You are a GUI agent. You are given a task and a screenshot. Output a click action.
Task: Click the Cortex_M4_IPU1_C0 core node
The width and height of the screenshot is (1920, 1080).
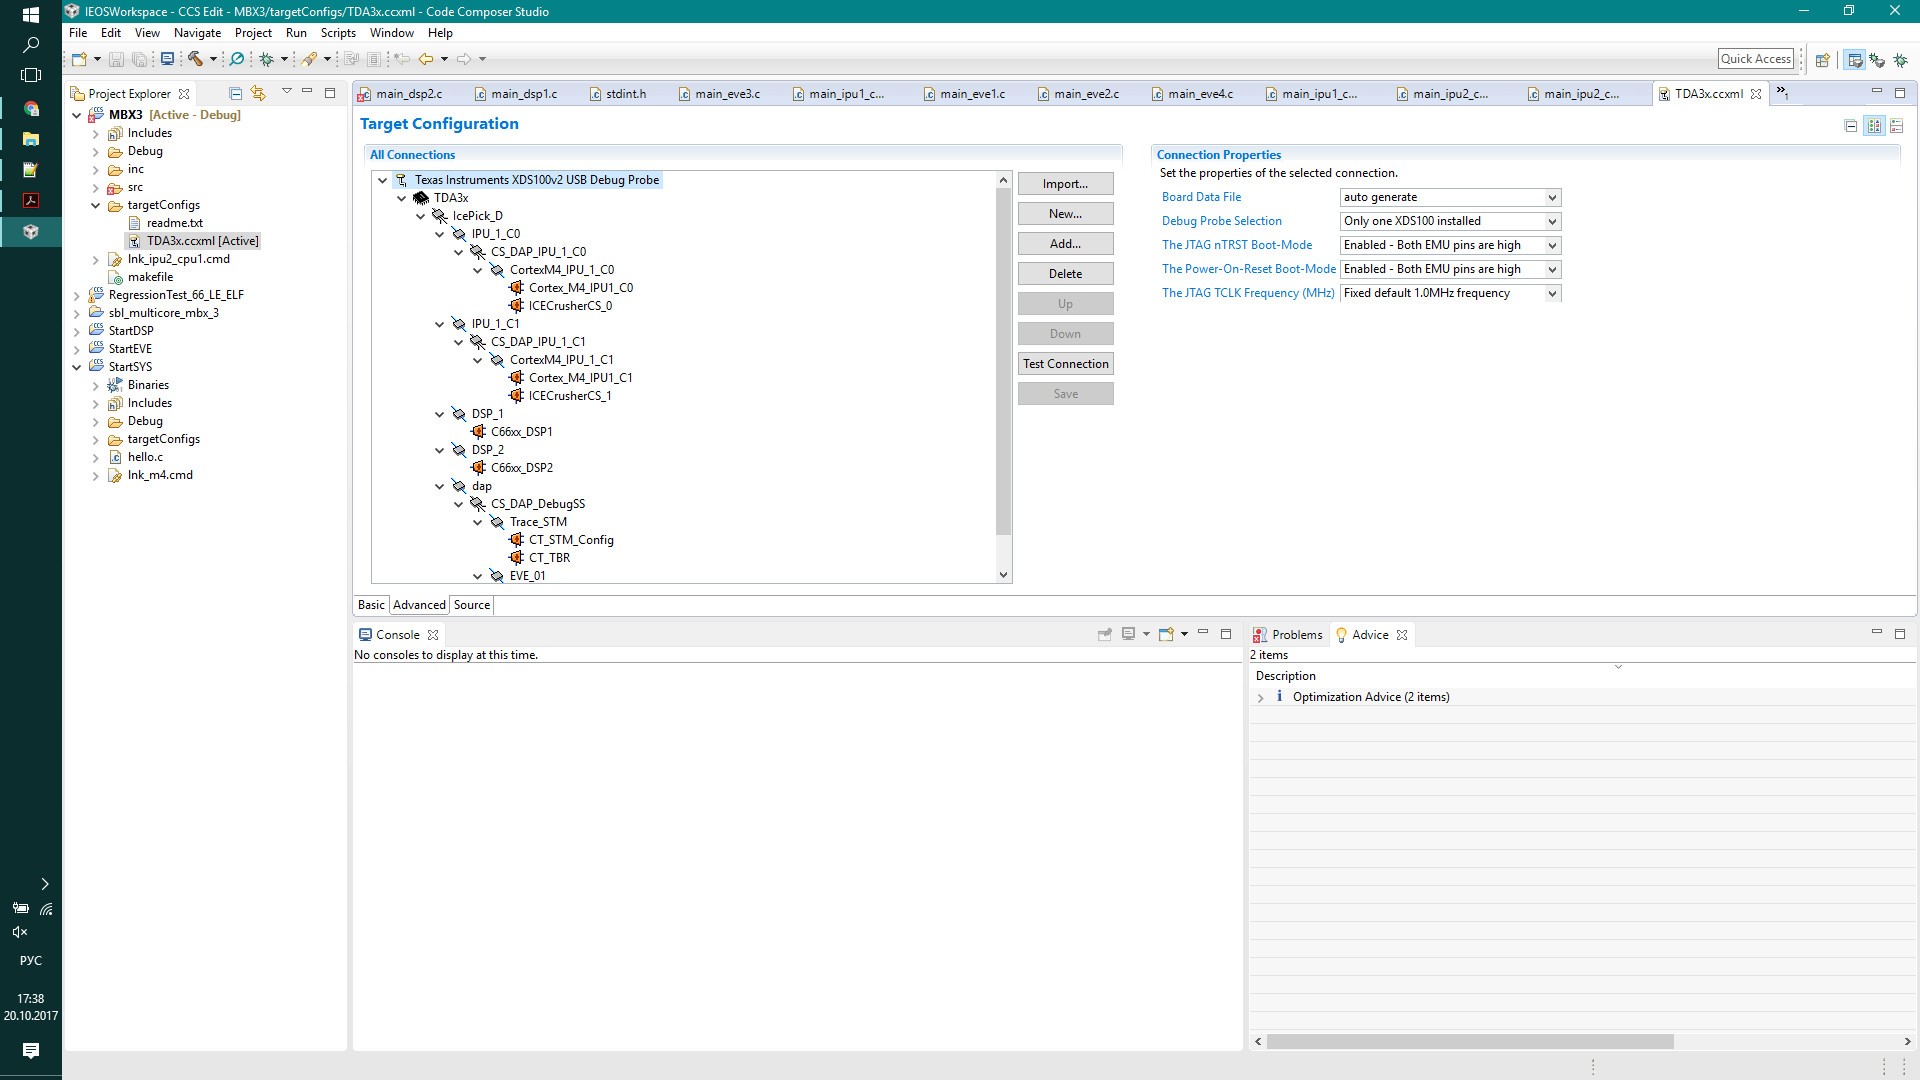[x=580, y=288]
